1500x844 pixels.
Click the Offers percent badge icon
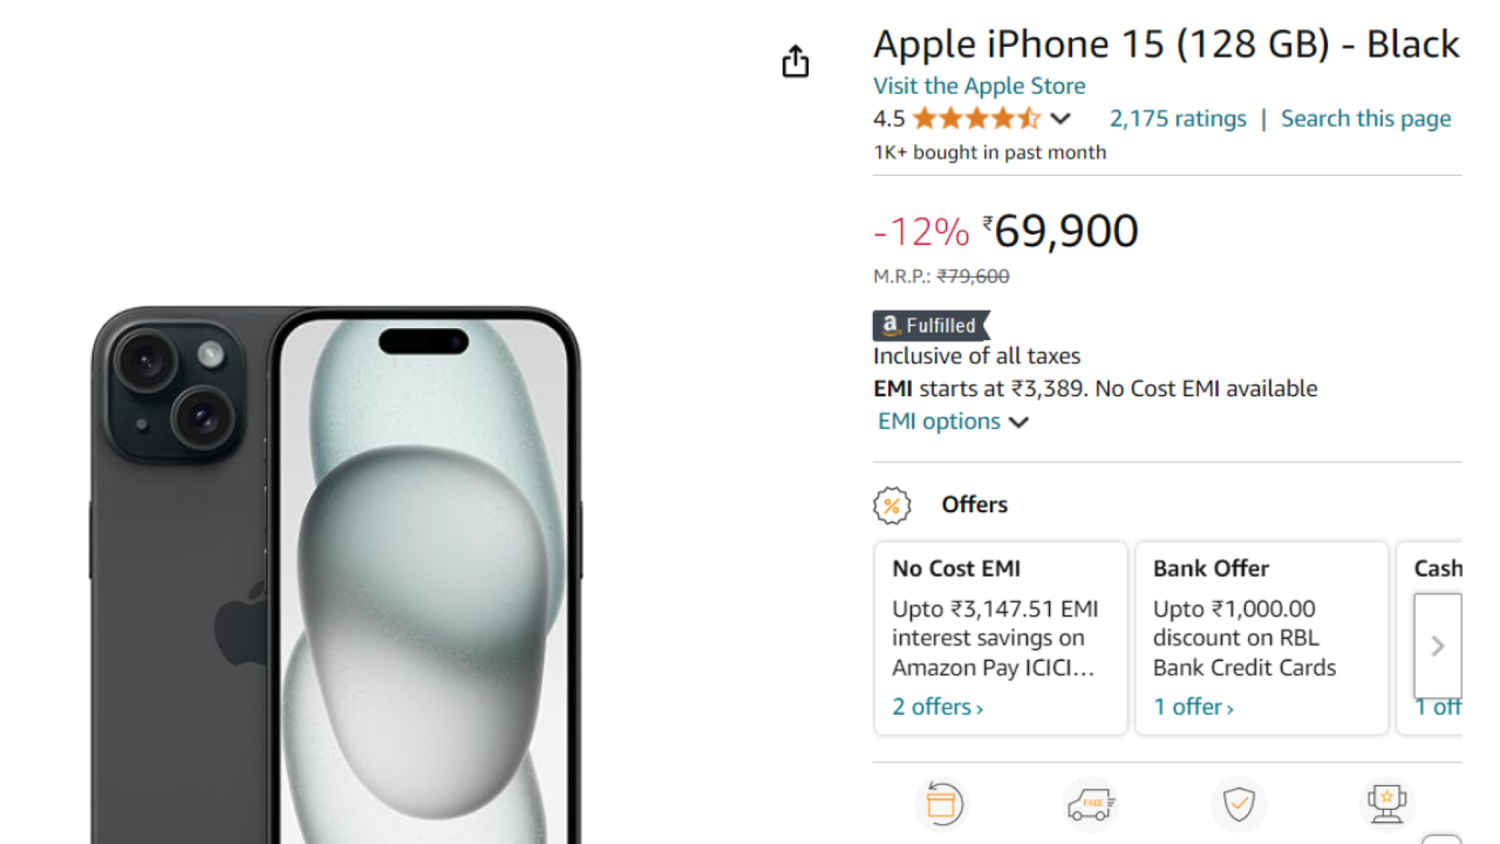coord(891,505)
